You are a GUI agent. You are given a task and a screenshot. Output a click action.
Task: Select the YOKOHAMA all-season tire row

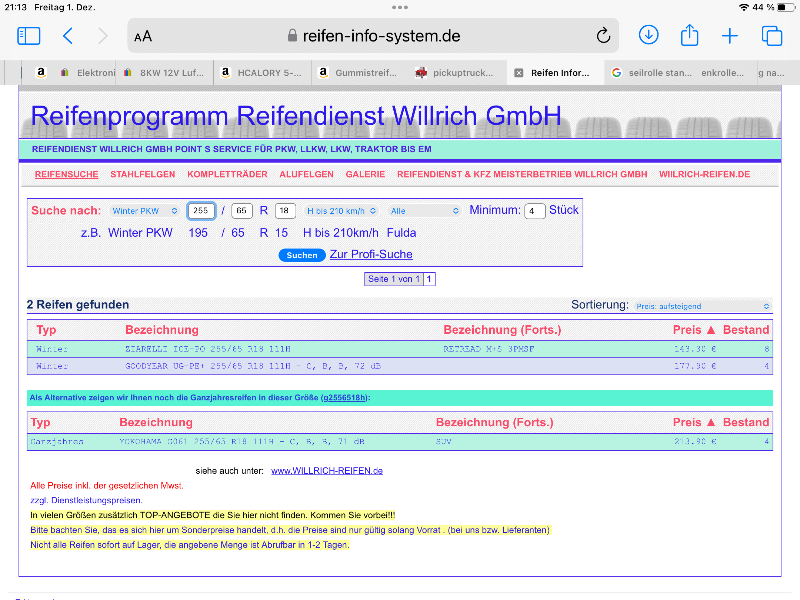point(400,441)
